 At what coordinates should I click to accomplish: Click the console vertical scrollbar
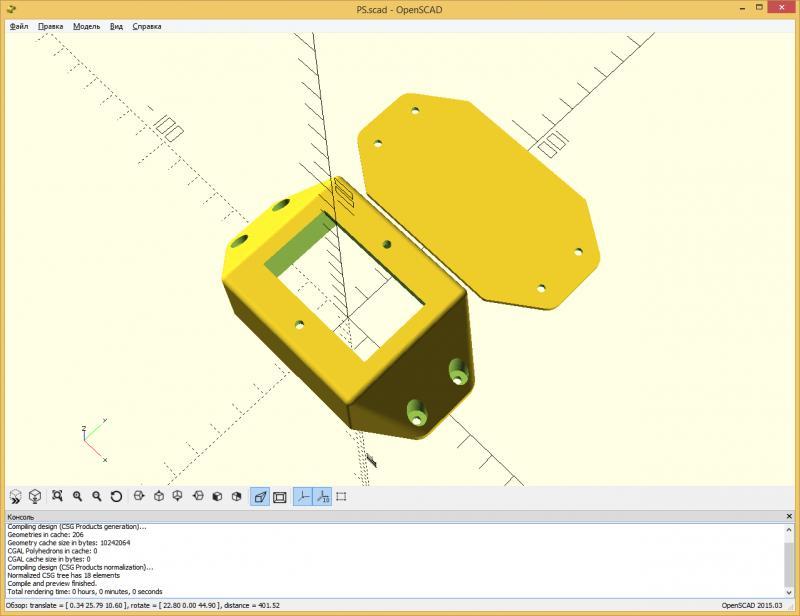790,560
